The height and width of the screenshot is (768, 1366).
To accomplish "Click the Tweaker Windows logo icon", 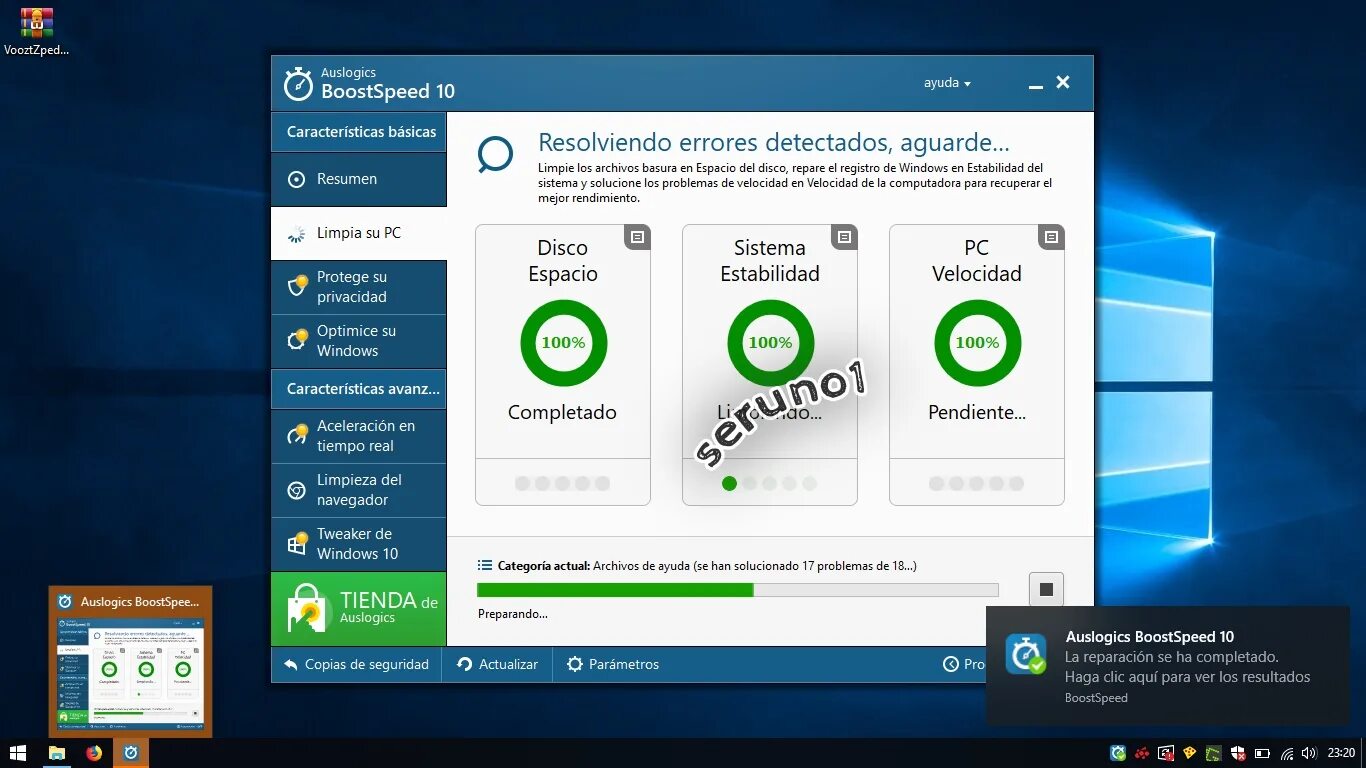I will pos(297,543).
